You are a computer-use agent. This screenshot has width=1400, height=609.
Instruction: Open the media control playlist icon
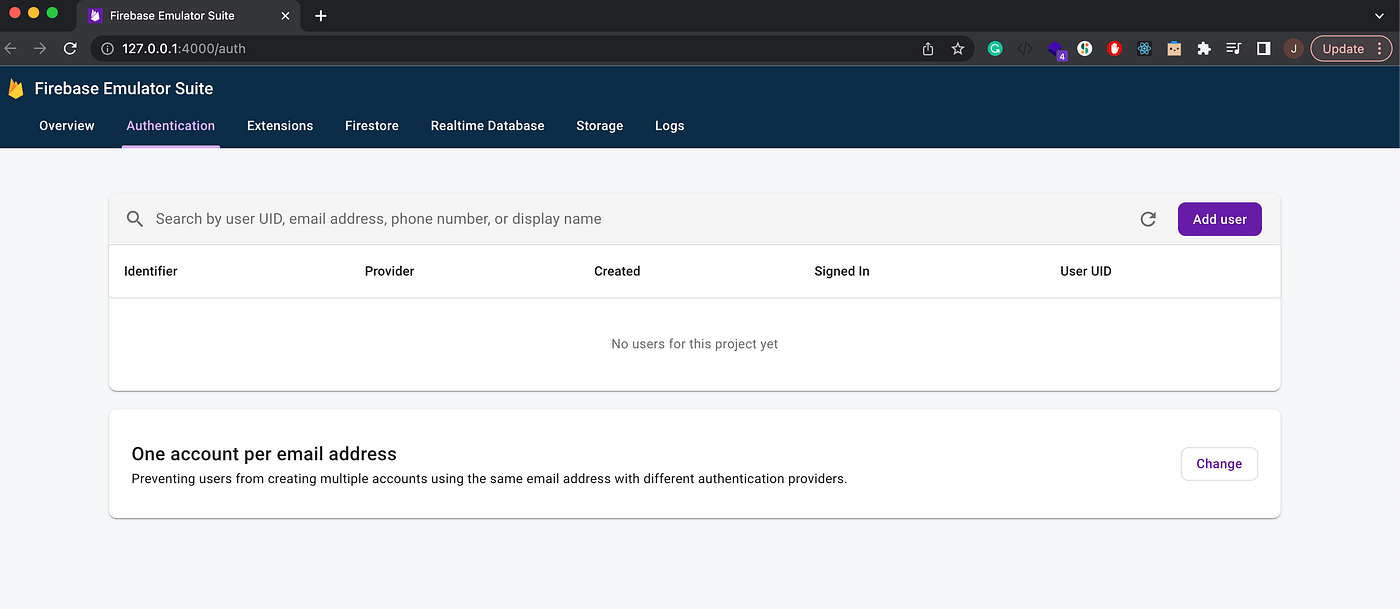[1234, 48]
